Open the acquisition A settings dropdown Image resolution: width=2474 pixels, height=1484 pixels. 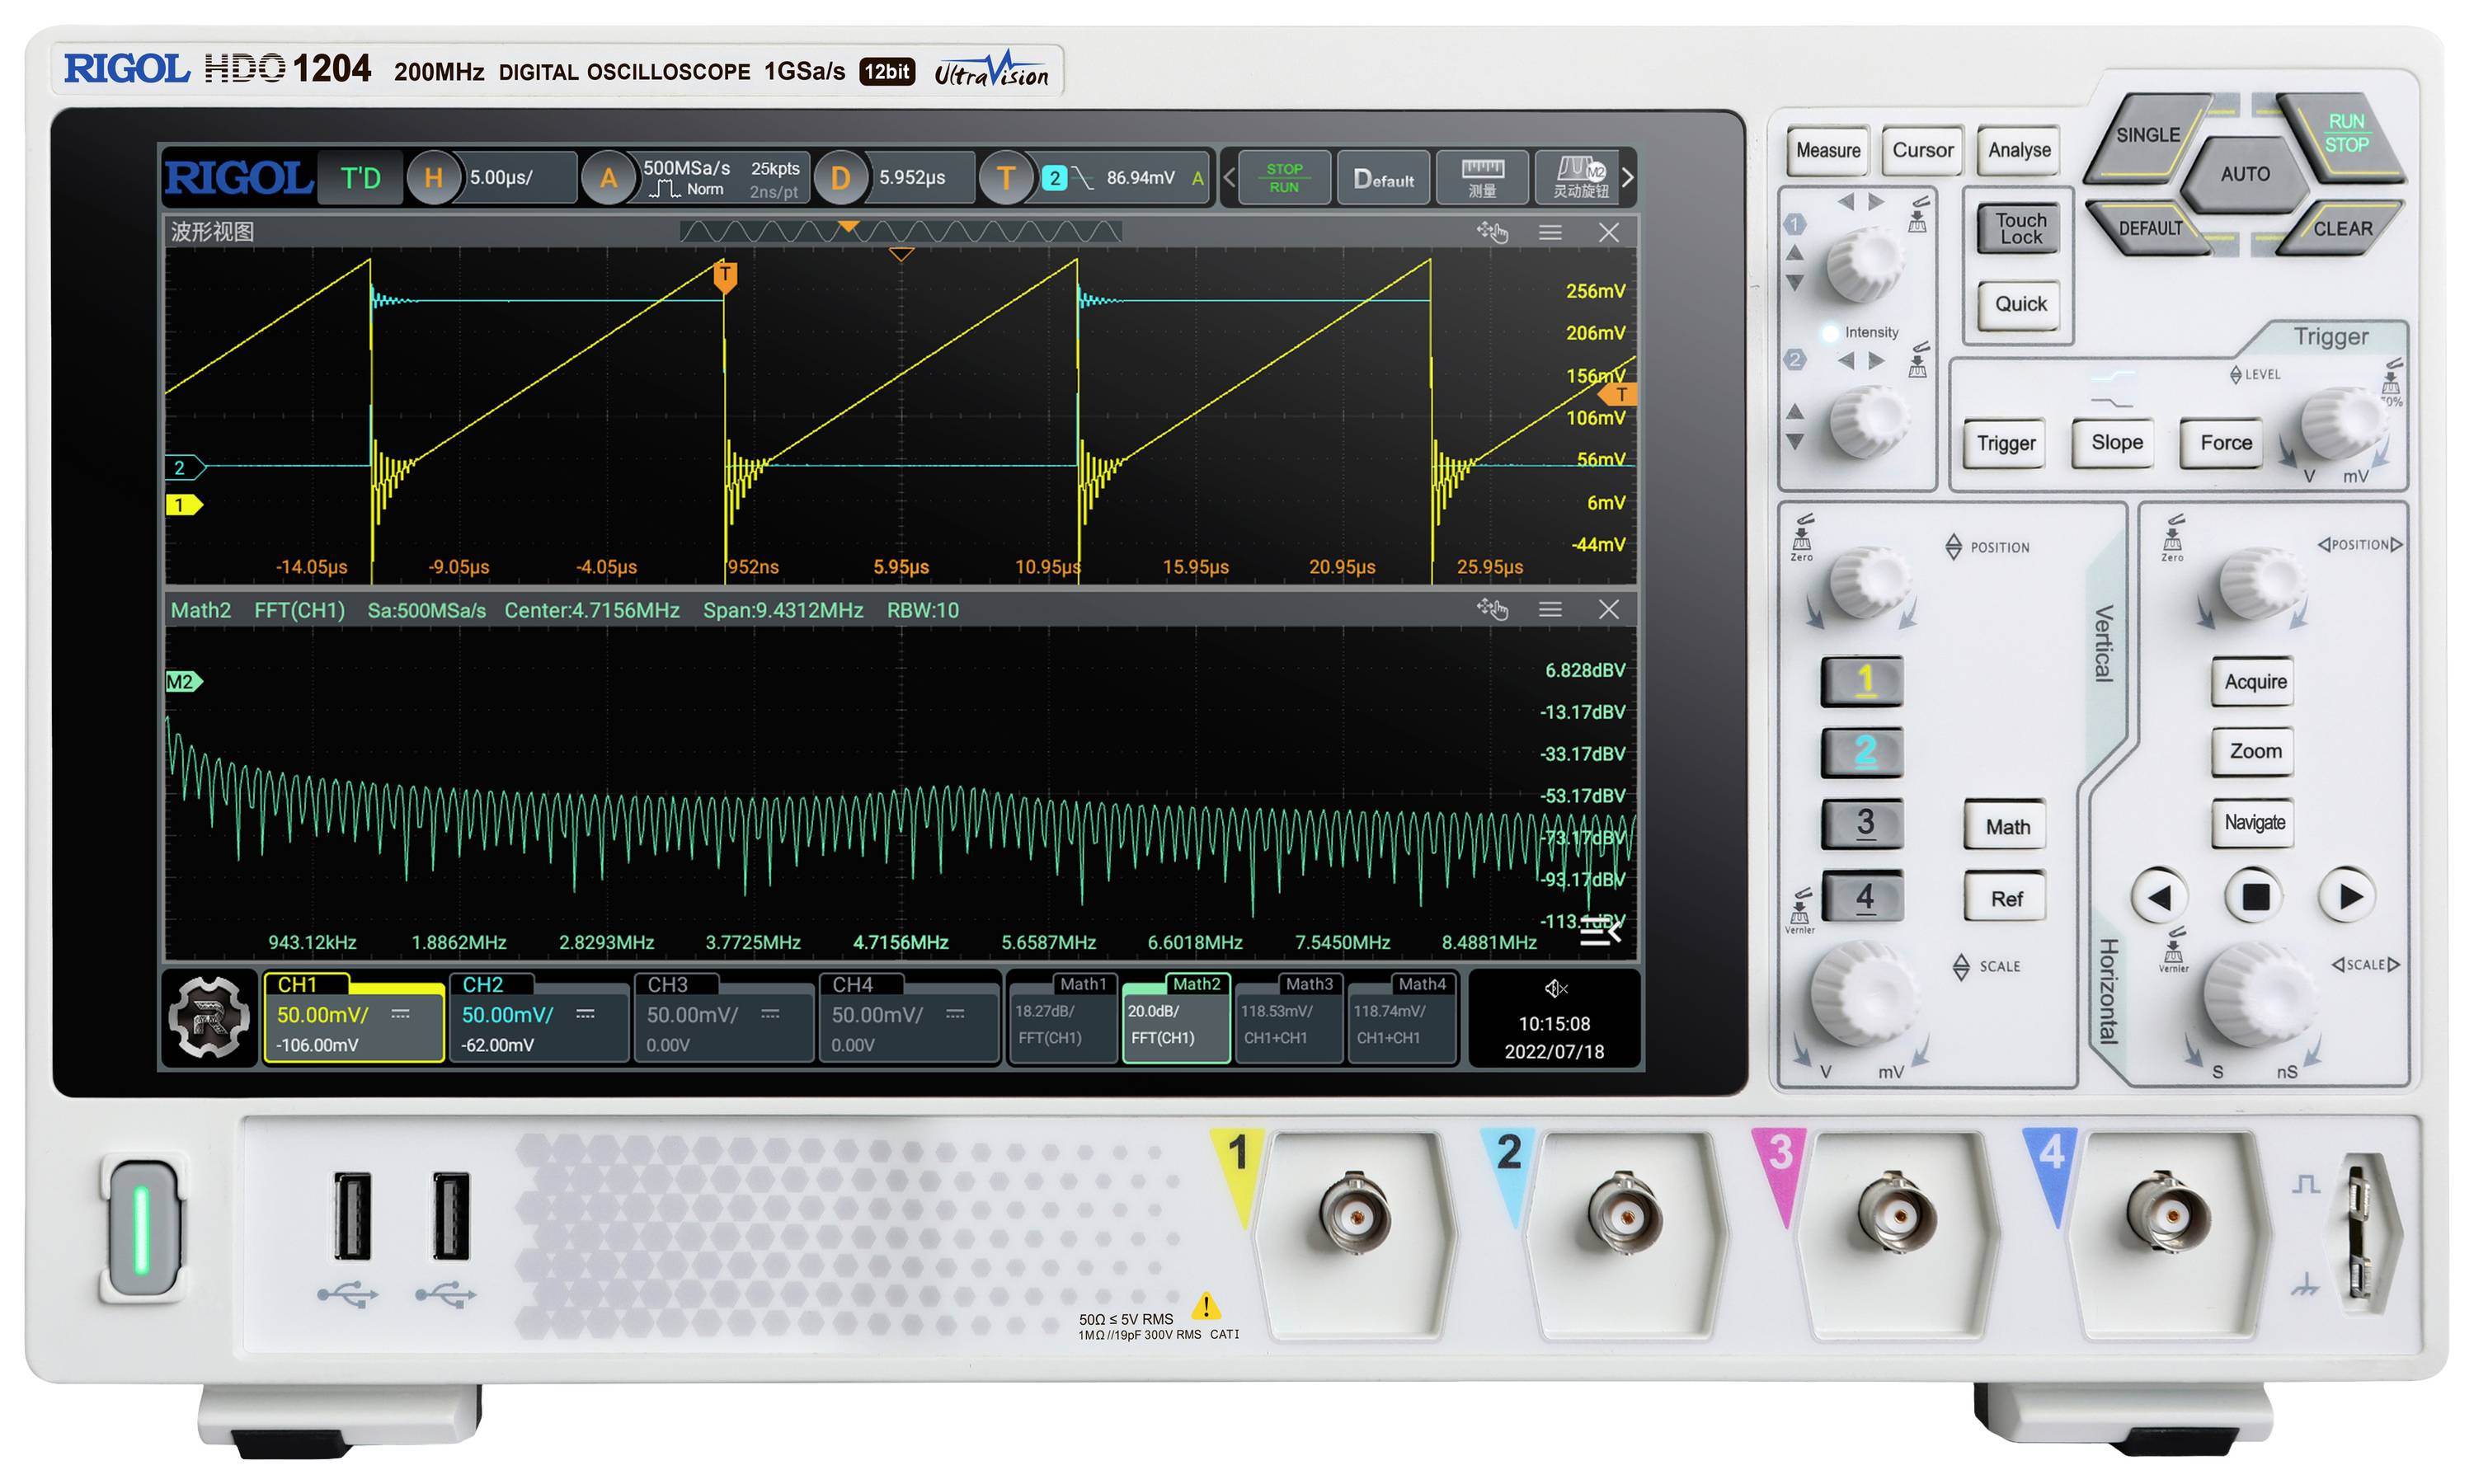pos(608,178)
